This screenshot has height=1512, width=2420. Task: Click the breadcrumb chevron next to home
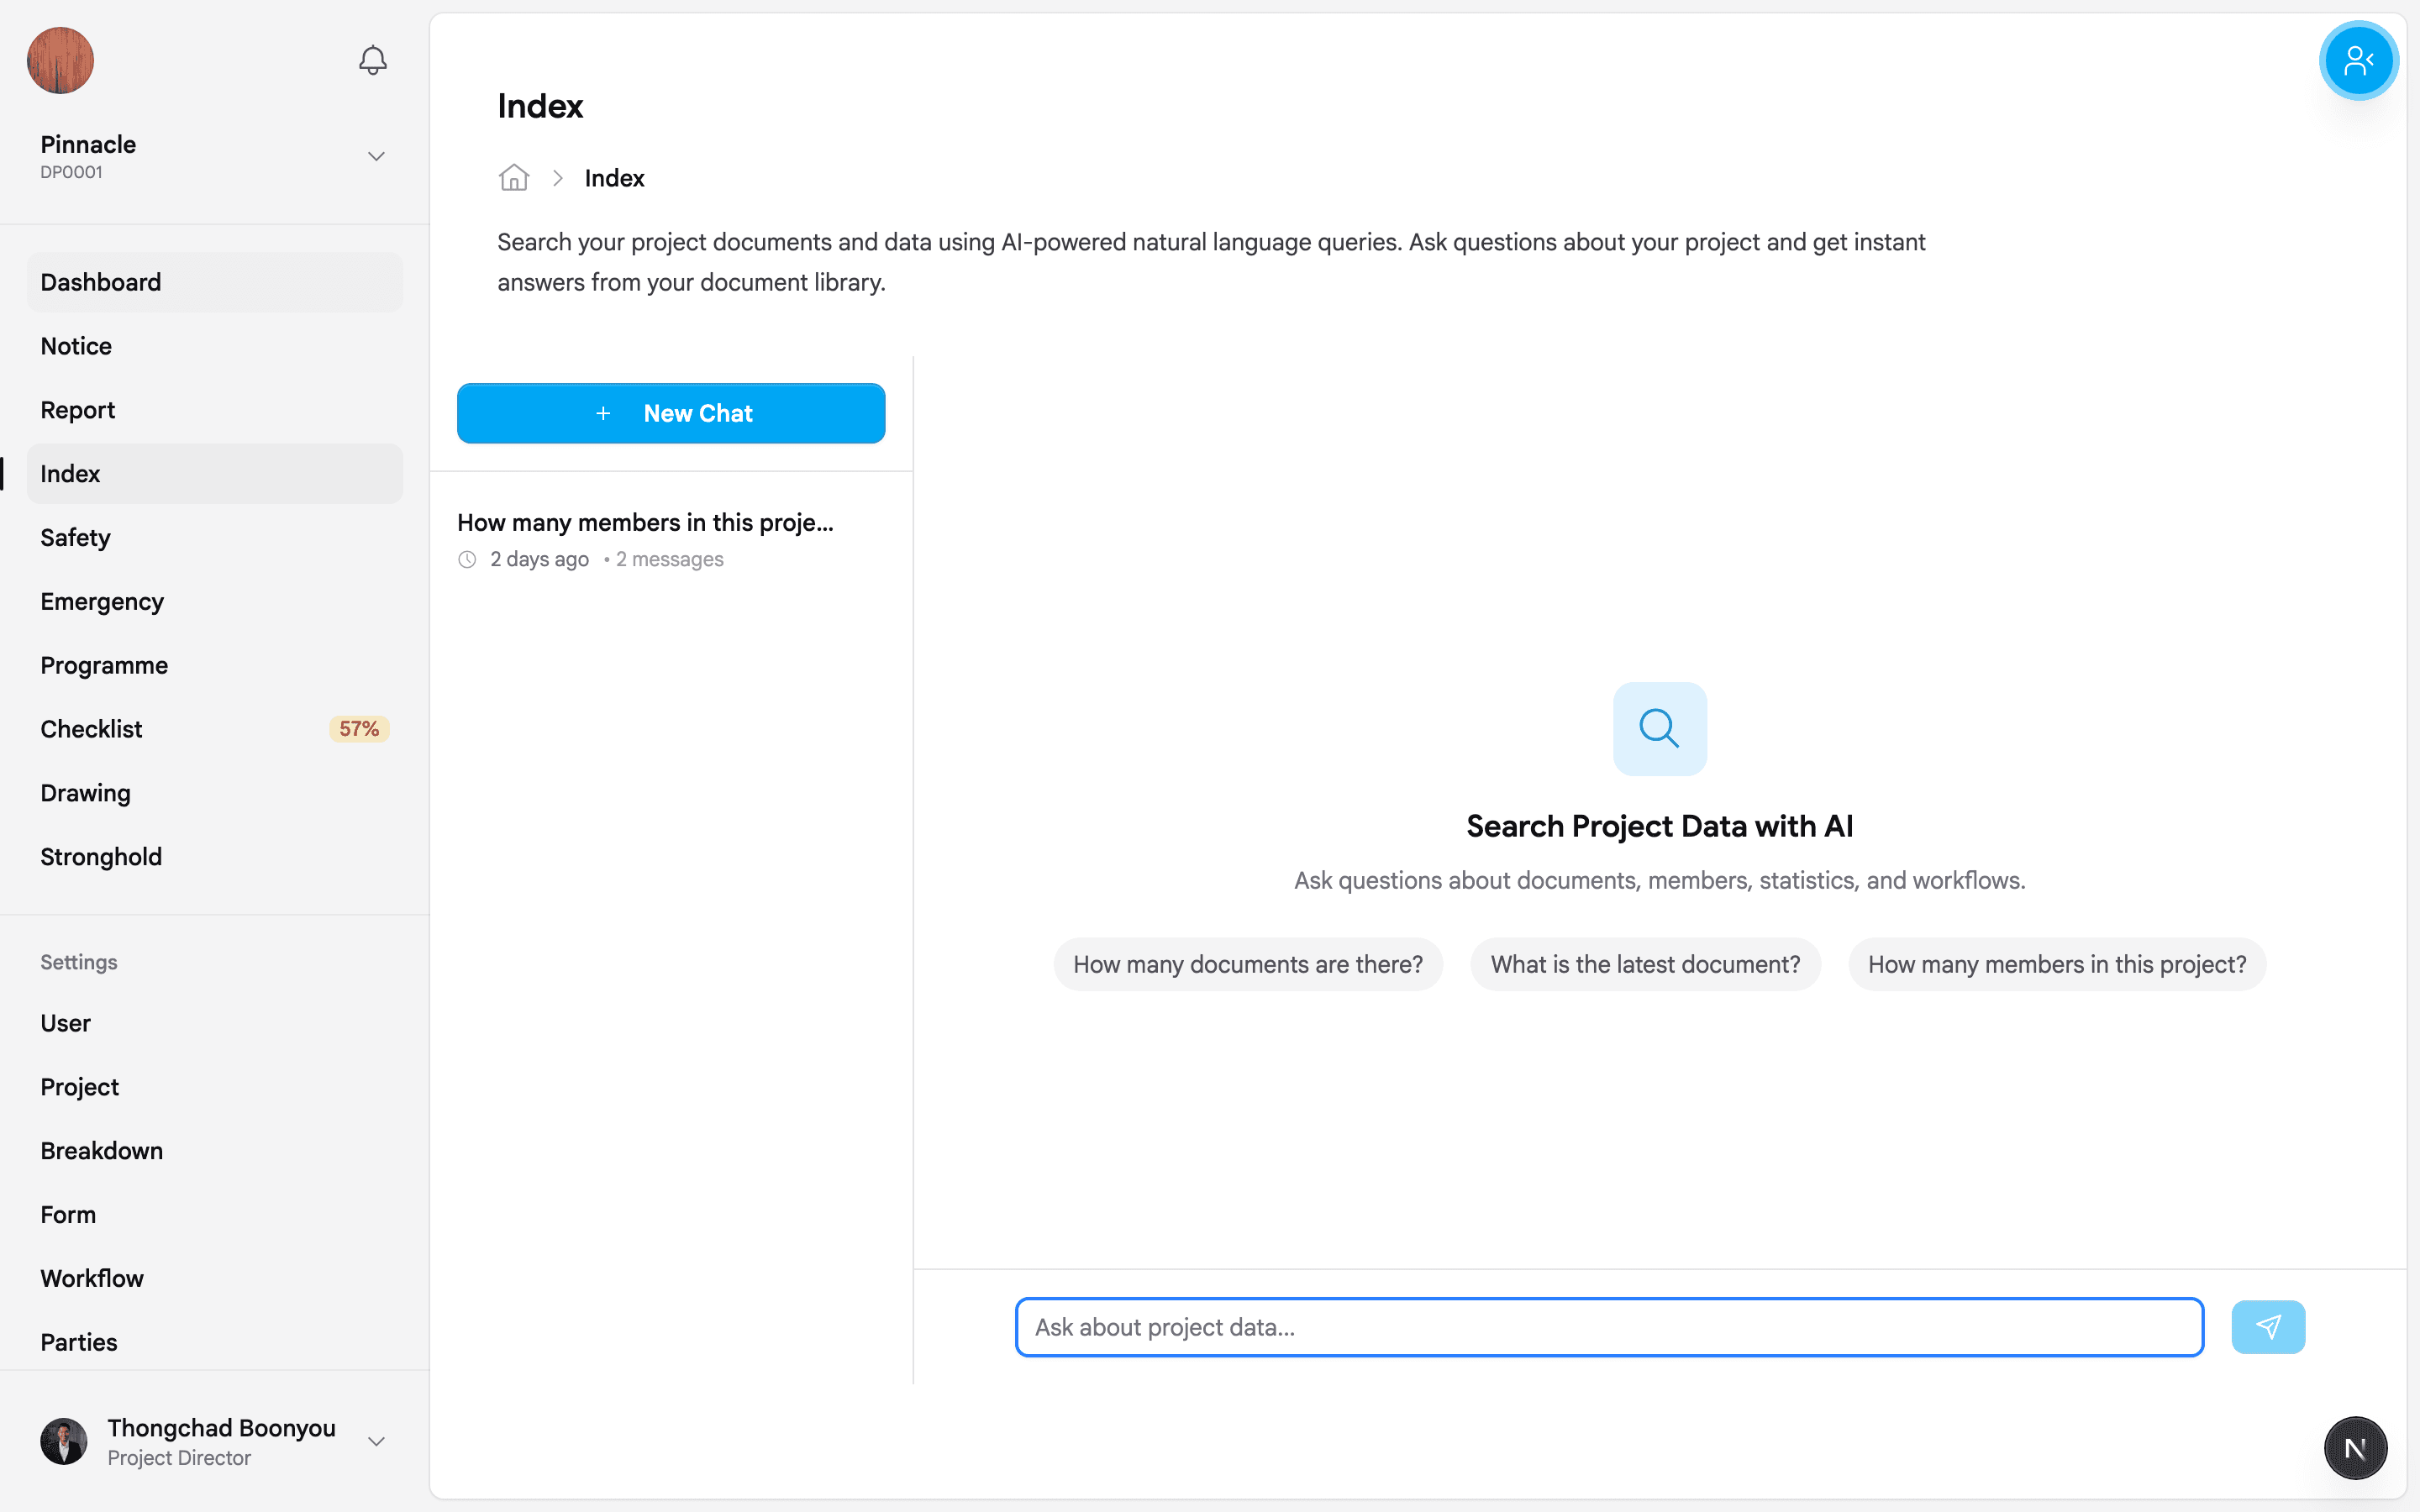558,177
